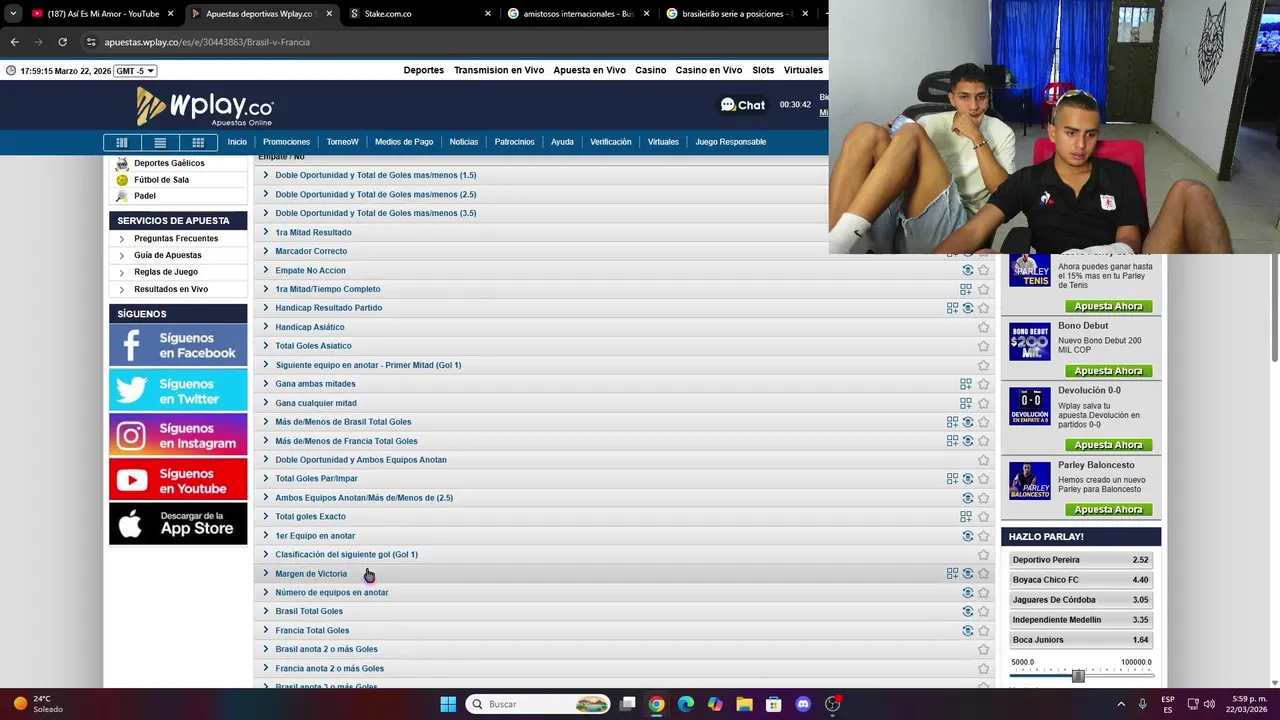The height and width of the screenshot is (720, 1280).
Task: Expand Doble Oportunidad y Total de Goles (1.5)
Action: coord(376,175)
